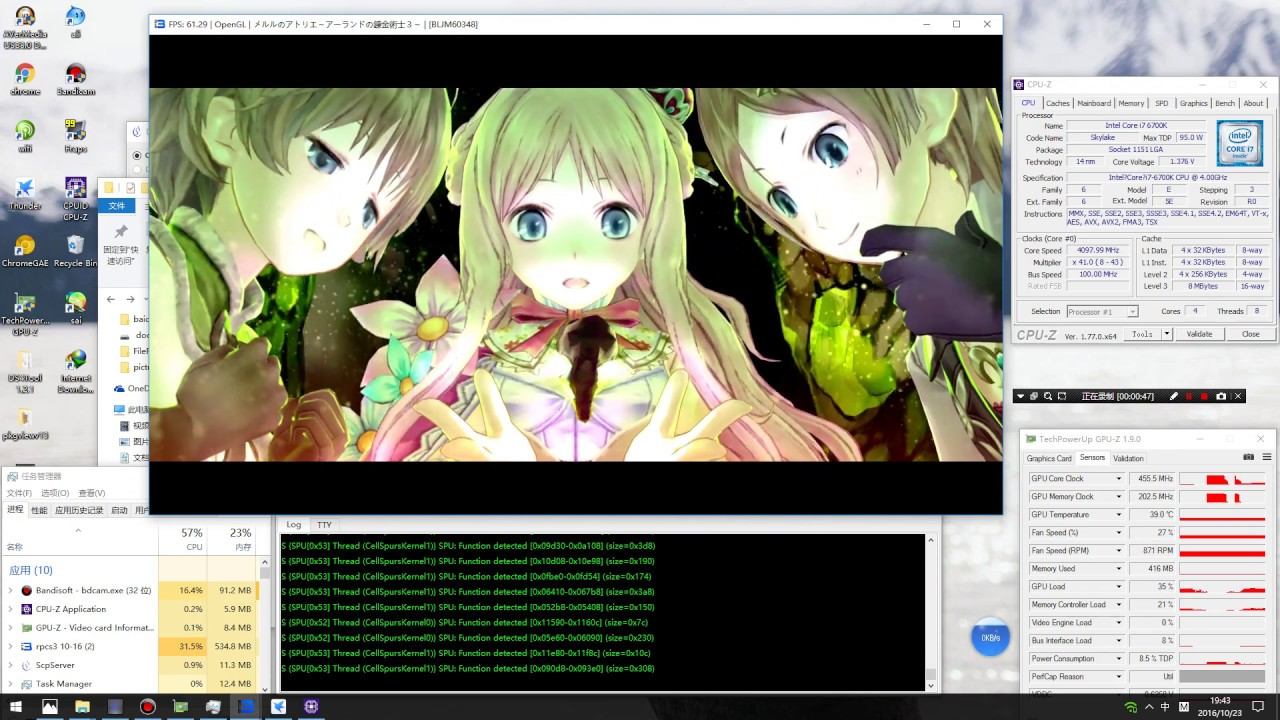Click the recorder bar camera capture icon
The height and width of the screenshot is (720, 1280).
(x=1221, y=396)
